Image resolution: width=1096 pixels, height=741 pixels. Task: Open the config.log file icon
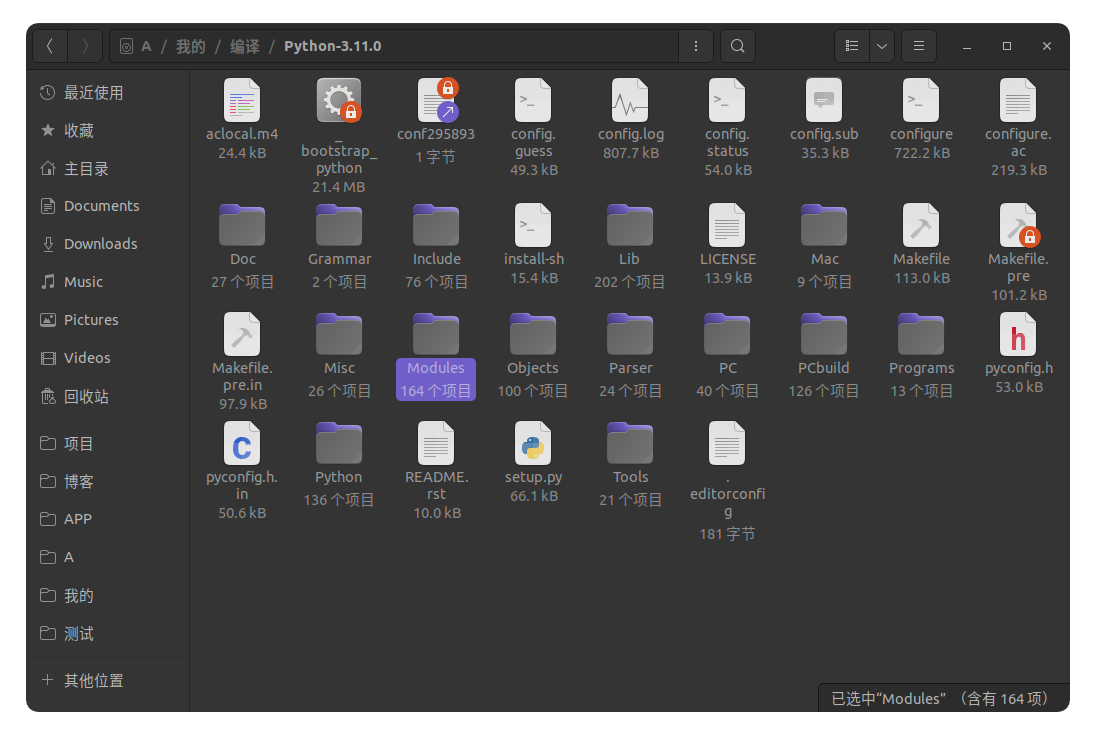tap(630, 101)
